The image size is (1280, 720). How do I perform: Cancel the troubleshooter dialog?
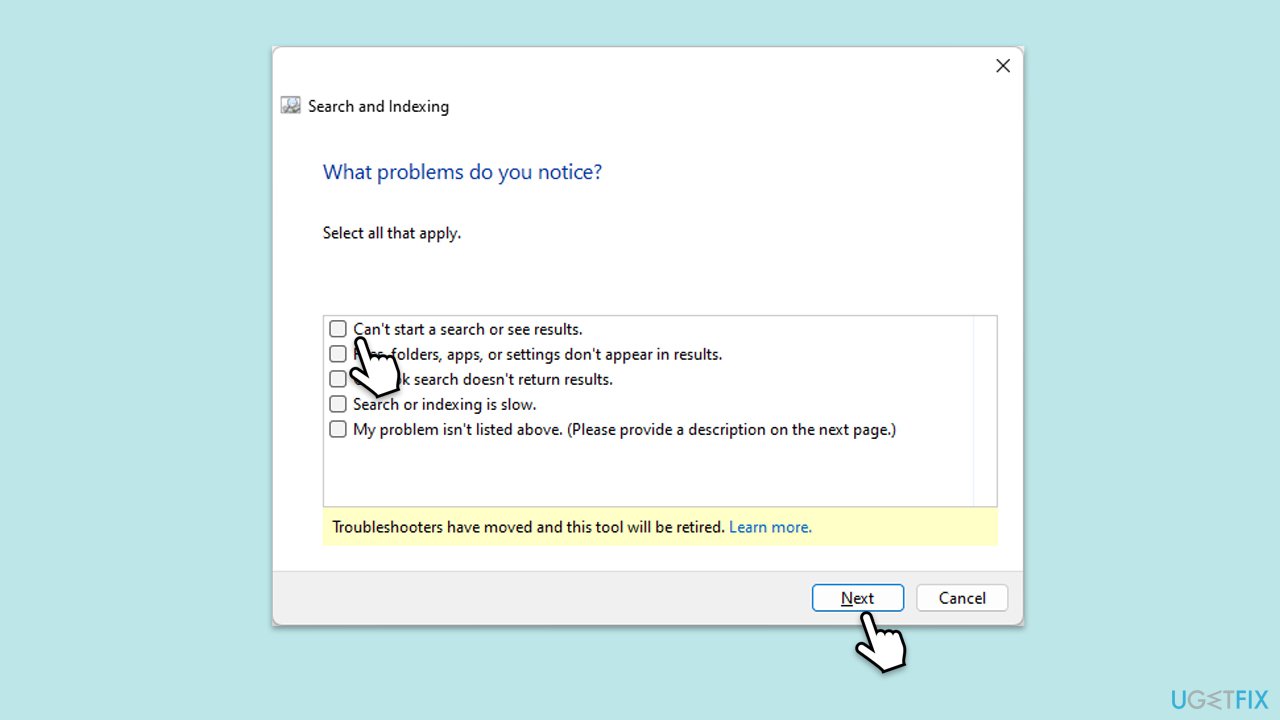tap(962, 598)
